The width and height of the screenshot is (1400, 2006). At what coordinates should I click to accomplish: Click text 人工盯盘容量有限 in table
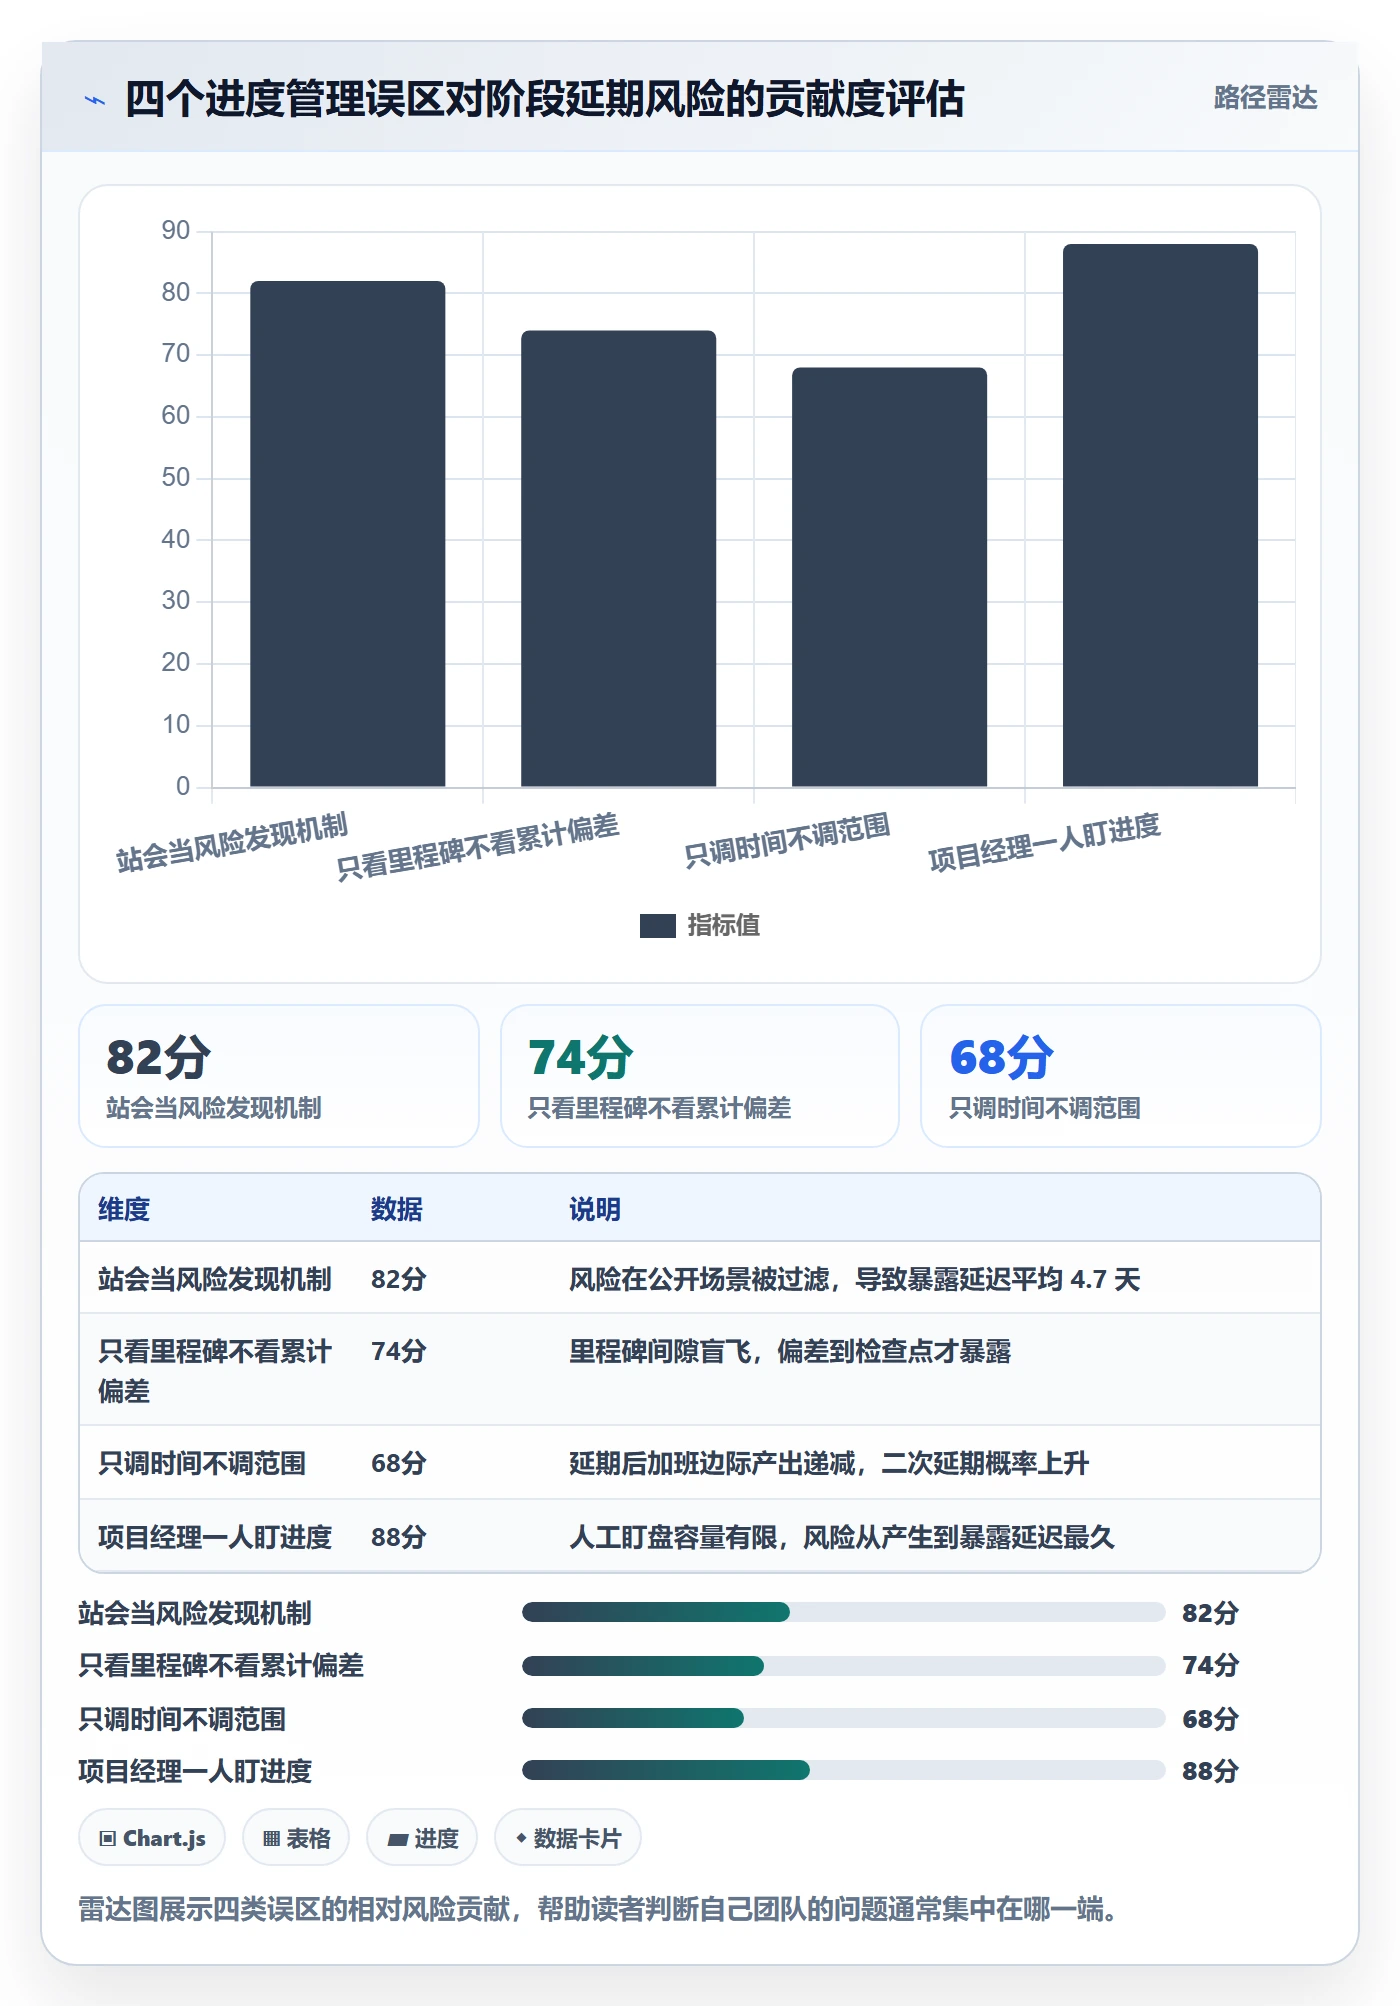pos(673,1537)
